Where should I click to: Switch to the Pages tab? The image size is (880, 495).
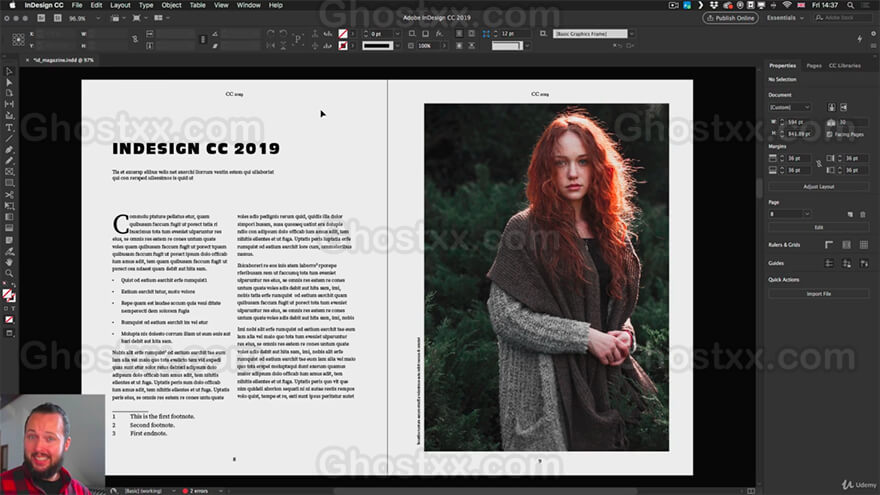814,66
